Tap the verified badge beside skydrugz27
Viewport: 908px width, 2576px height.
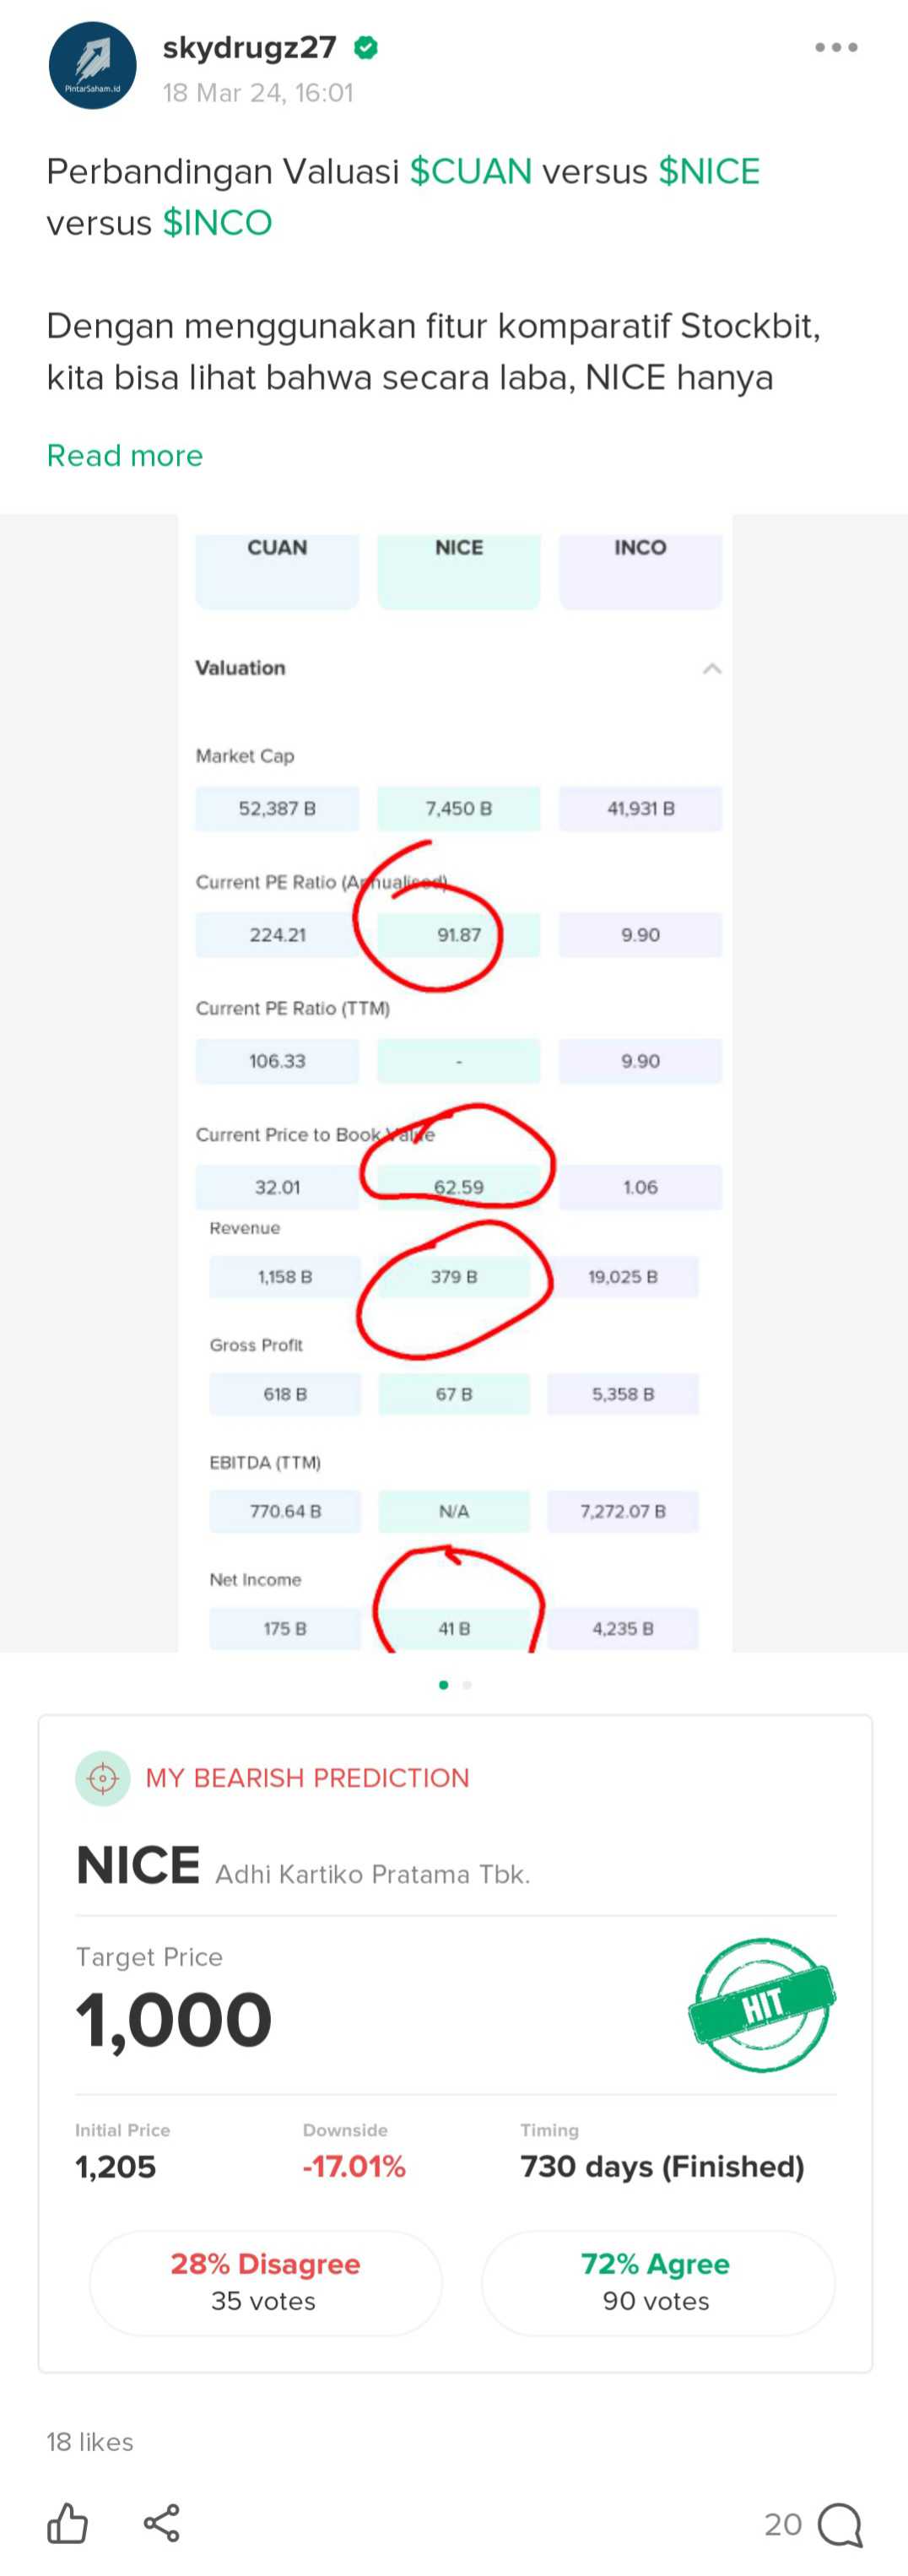click(366, 47)
